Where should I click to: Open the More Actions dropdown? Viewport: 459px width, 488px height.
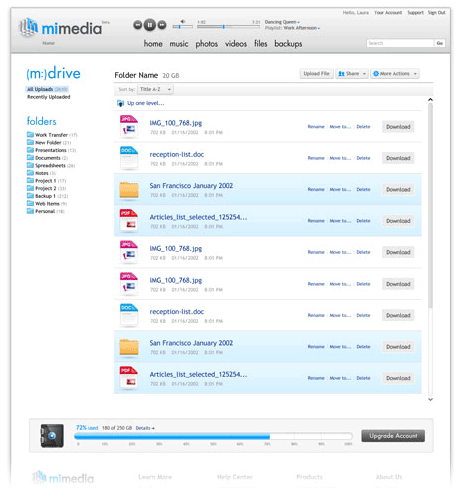click(x=395, y=74)
